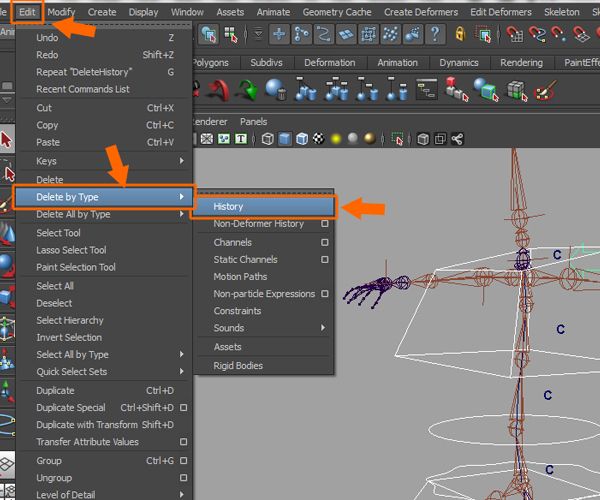
Task: Toggle the curves selection mask icon
Action: pos(324,35)
